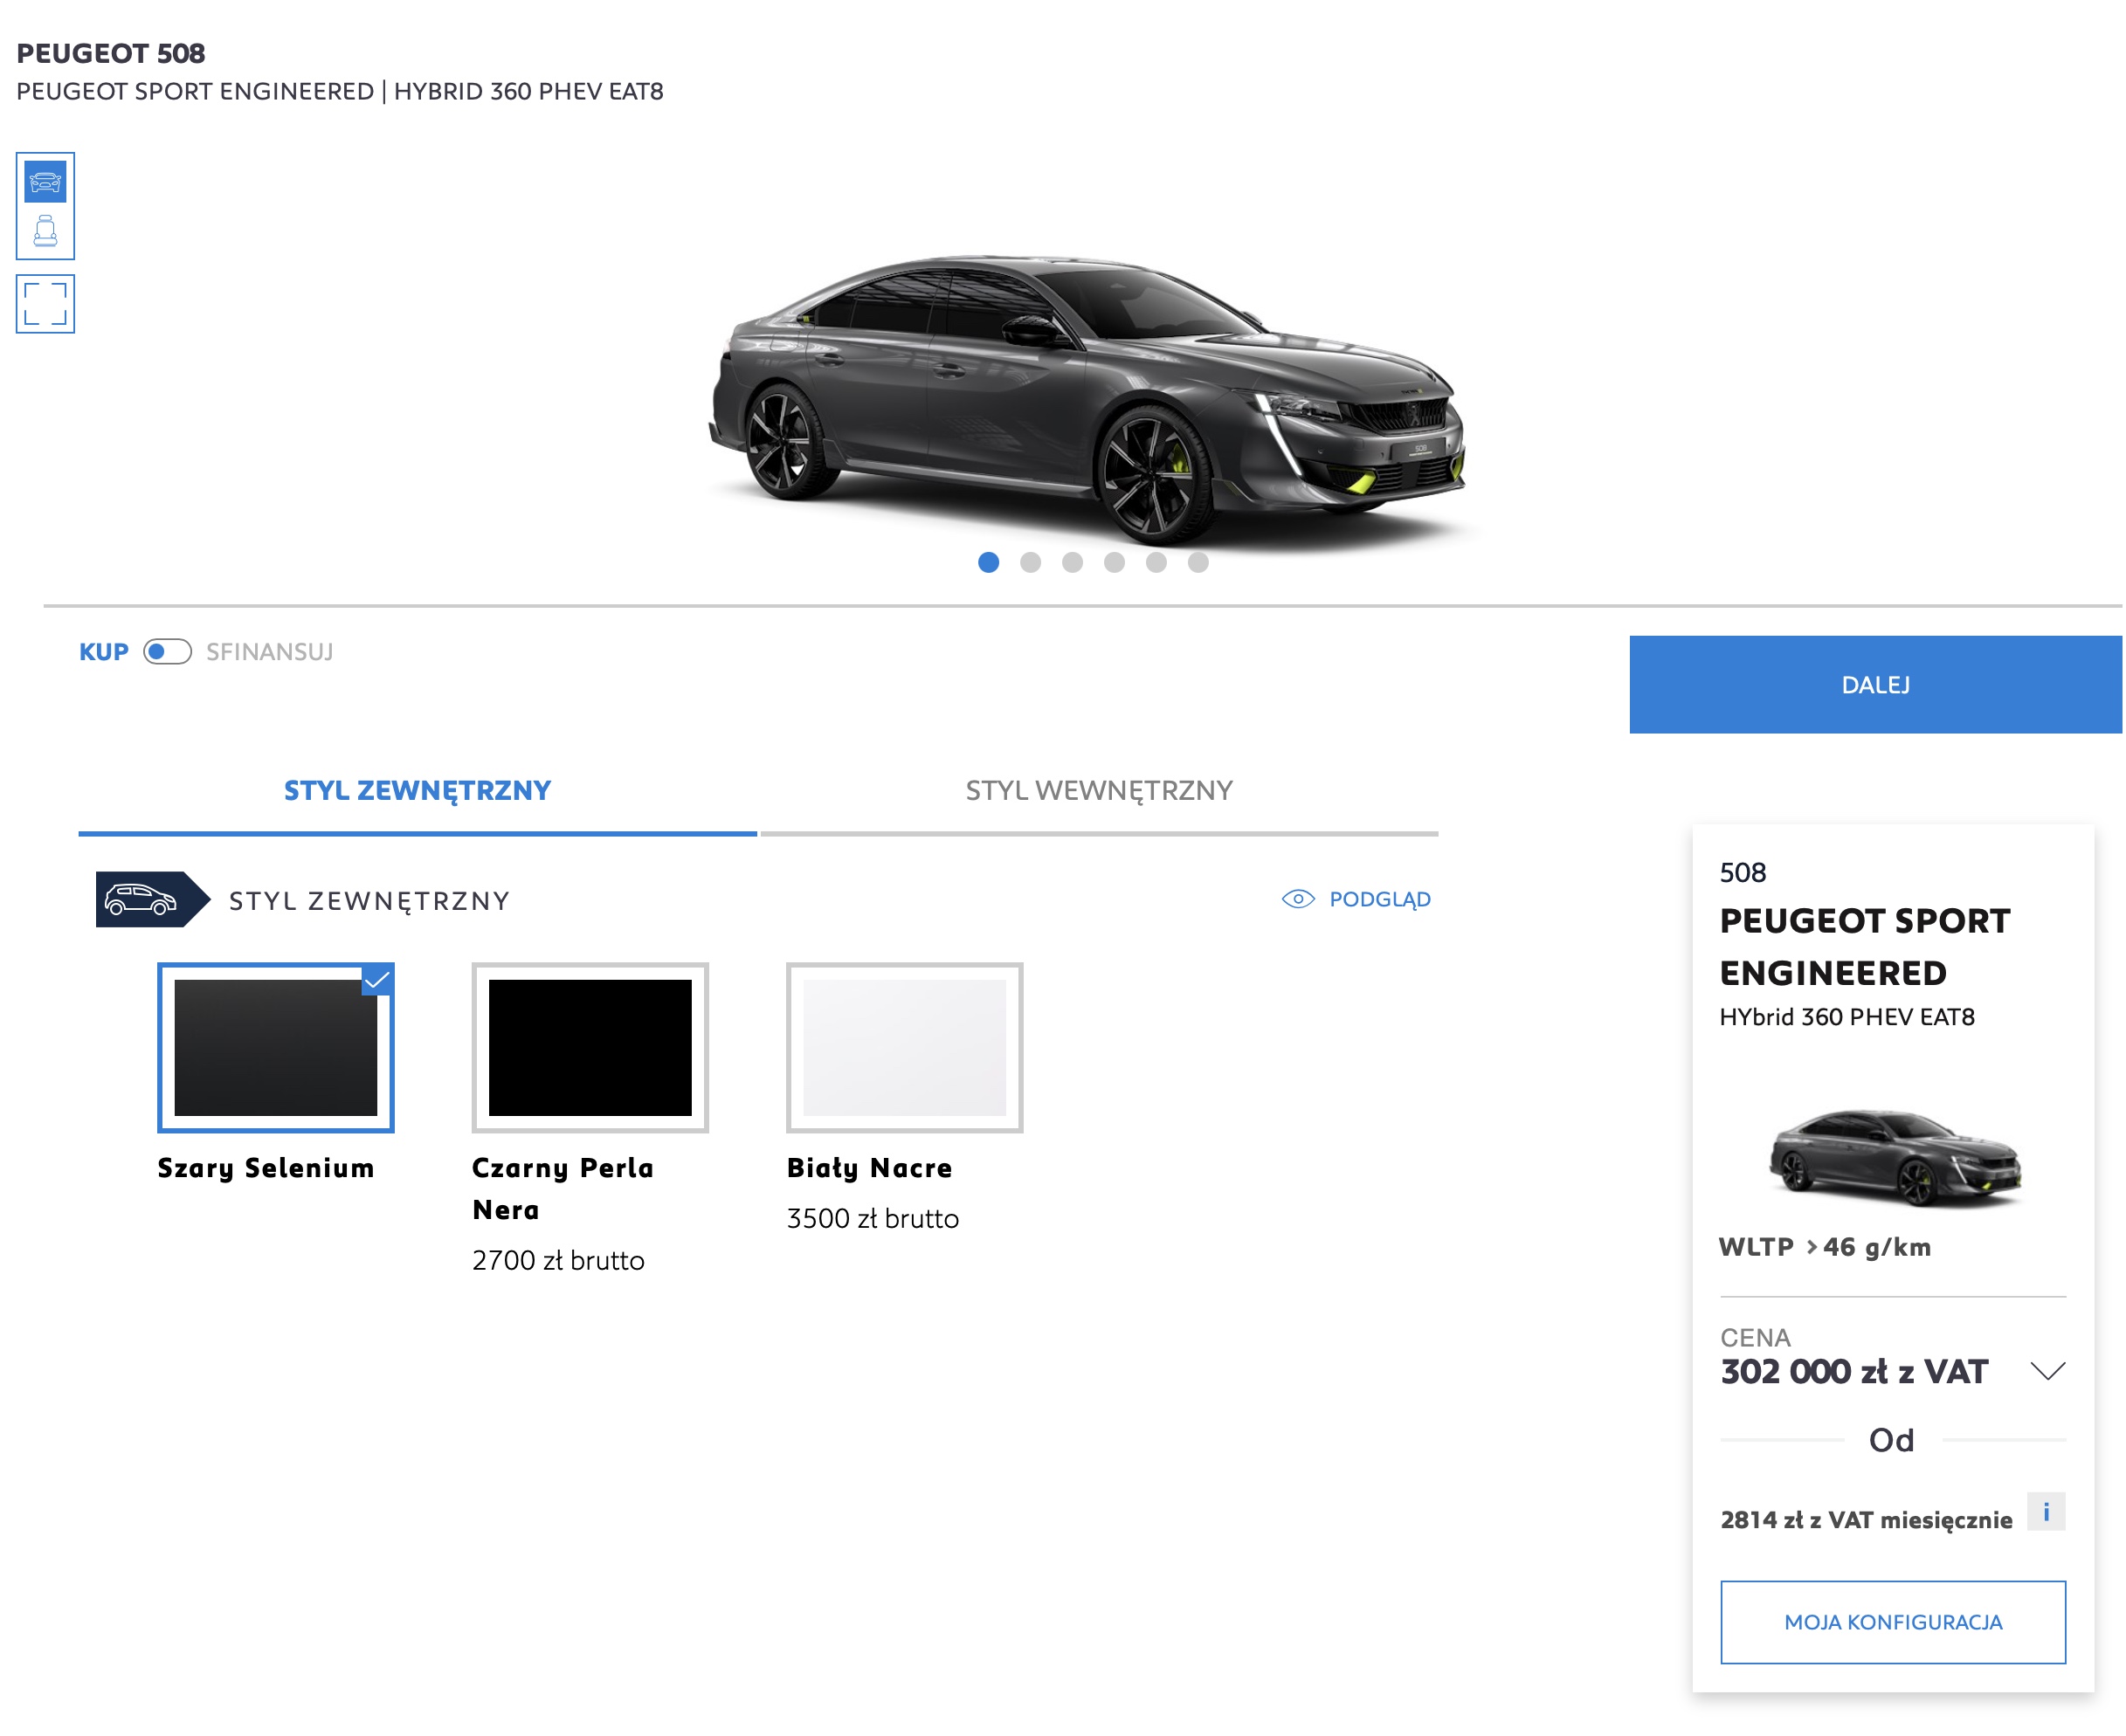Viewport: 2126px width, 1736px height.
Task: Click the Biały Nacre label
Action: pyautogui.click(x=870, y=1168)
